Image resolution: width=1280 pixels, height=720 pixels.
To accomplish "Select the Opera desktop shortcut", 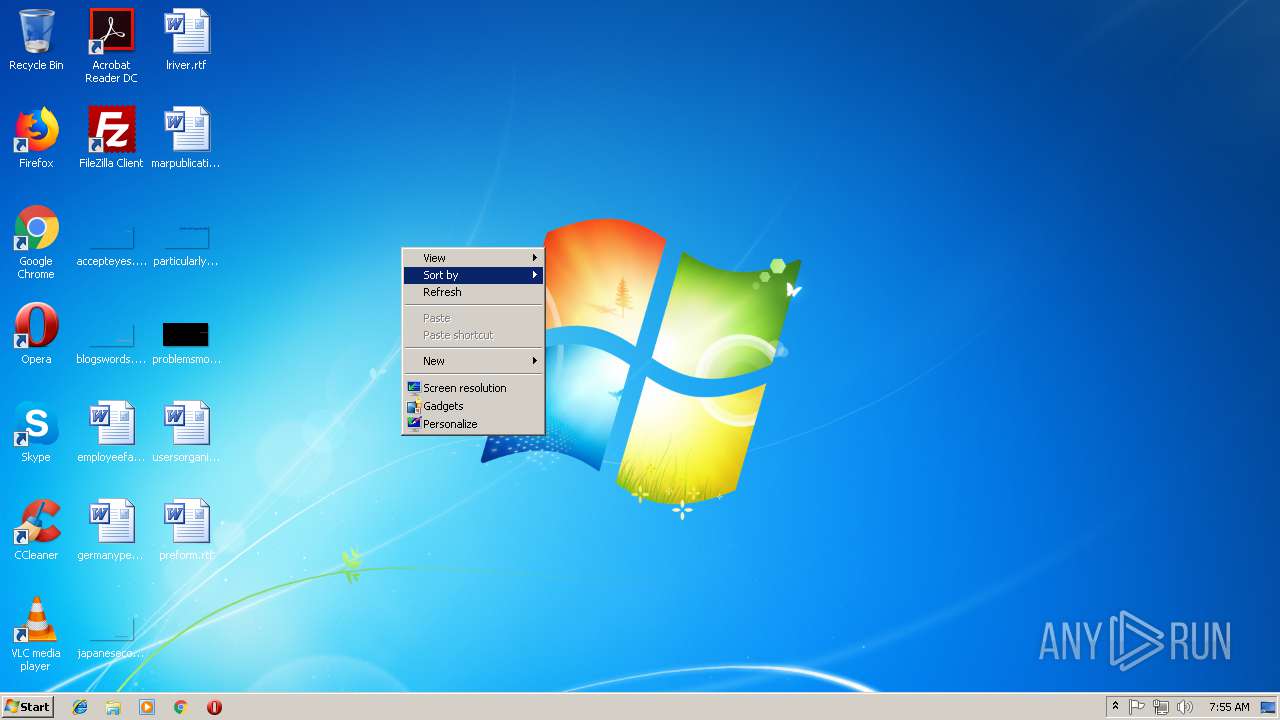I will click(36, 334).
